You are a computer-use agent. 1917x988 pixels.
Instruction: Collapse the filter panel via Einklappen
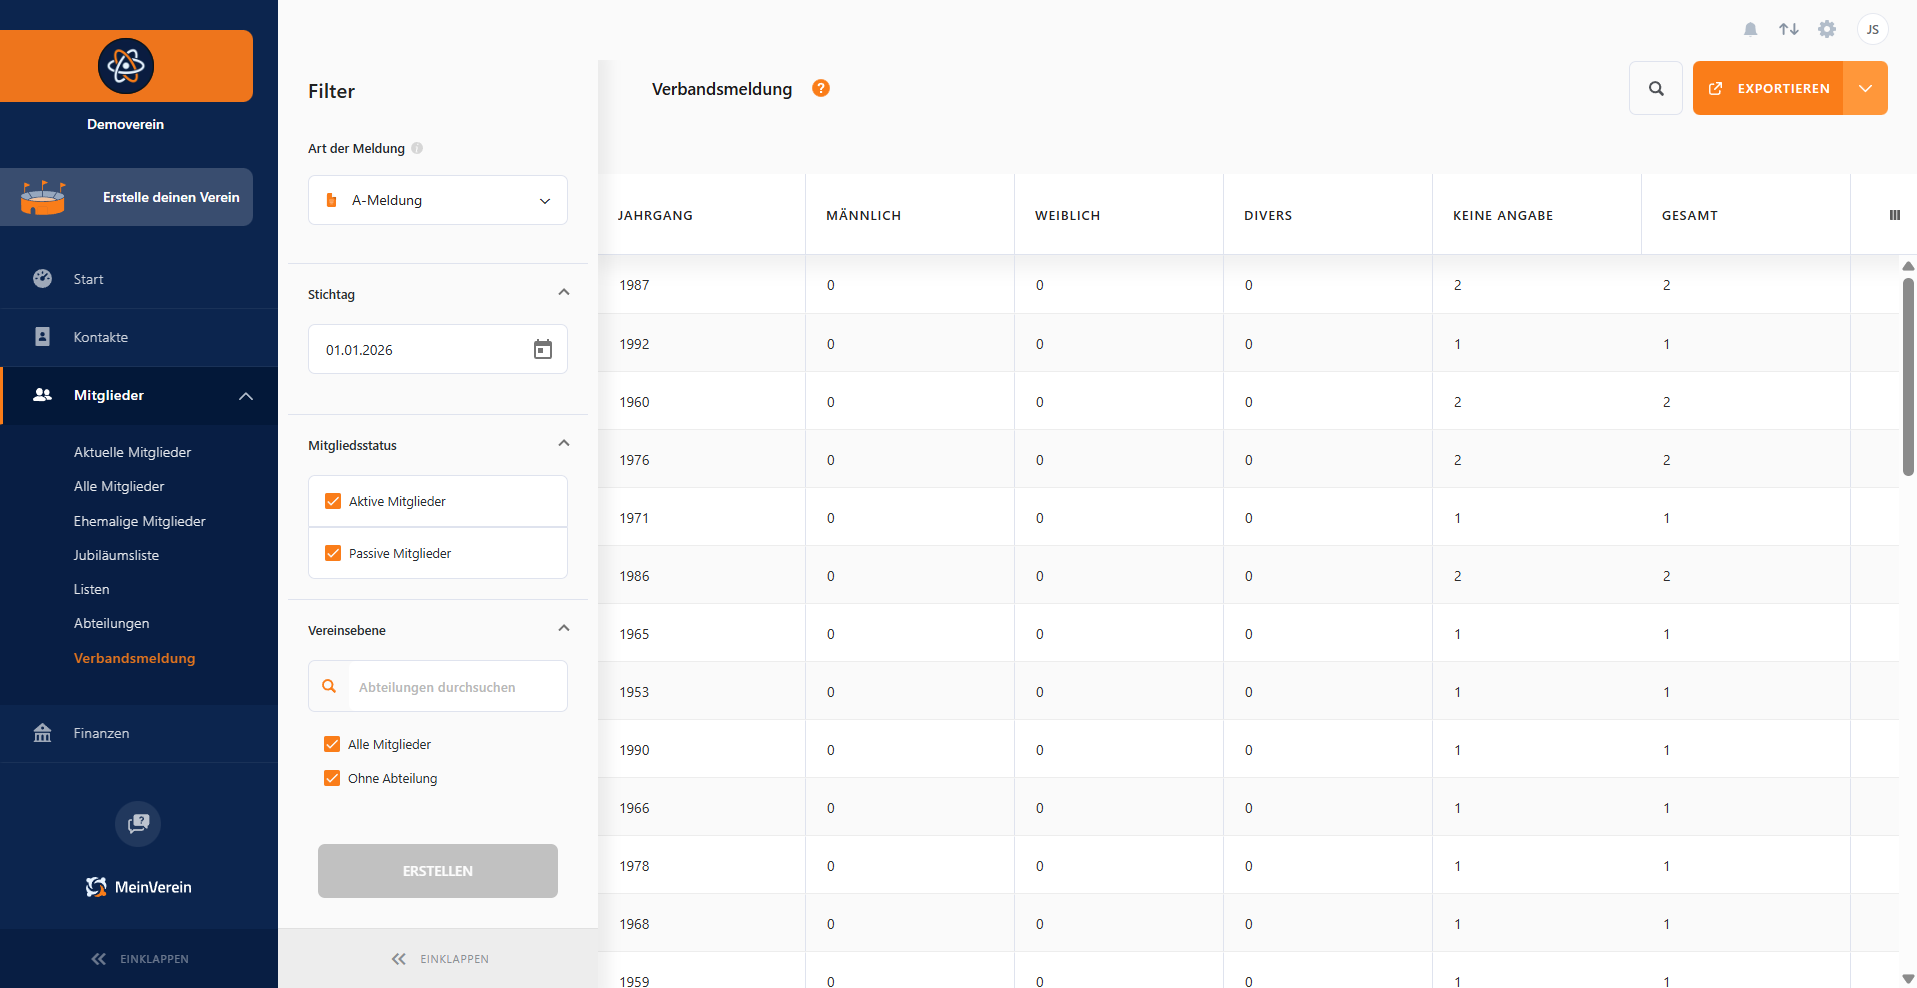pos(439,959)
